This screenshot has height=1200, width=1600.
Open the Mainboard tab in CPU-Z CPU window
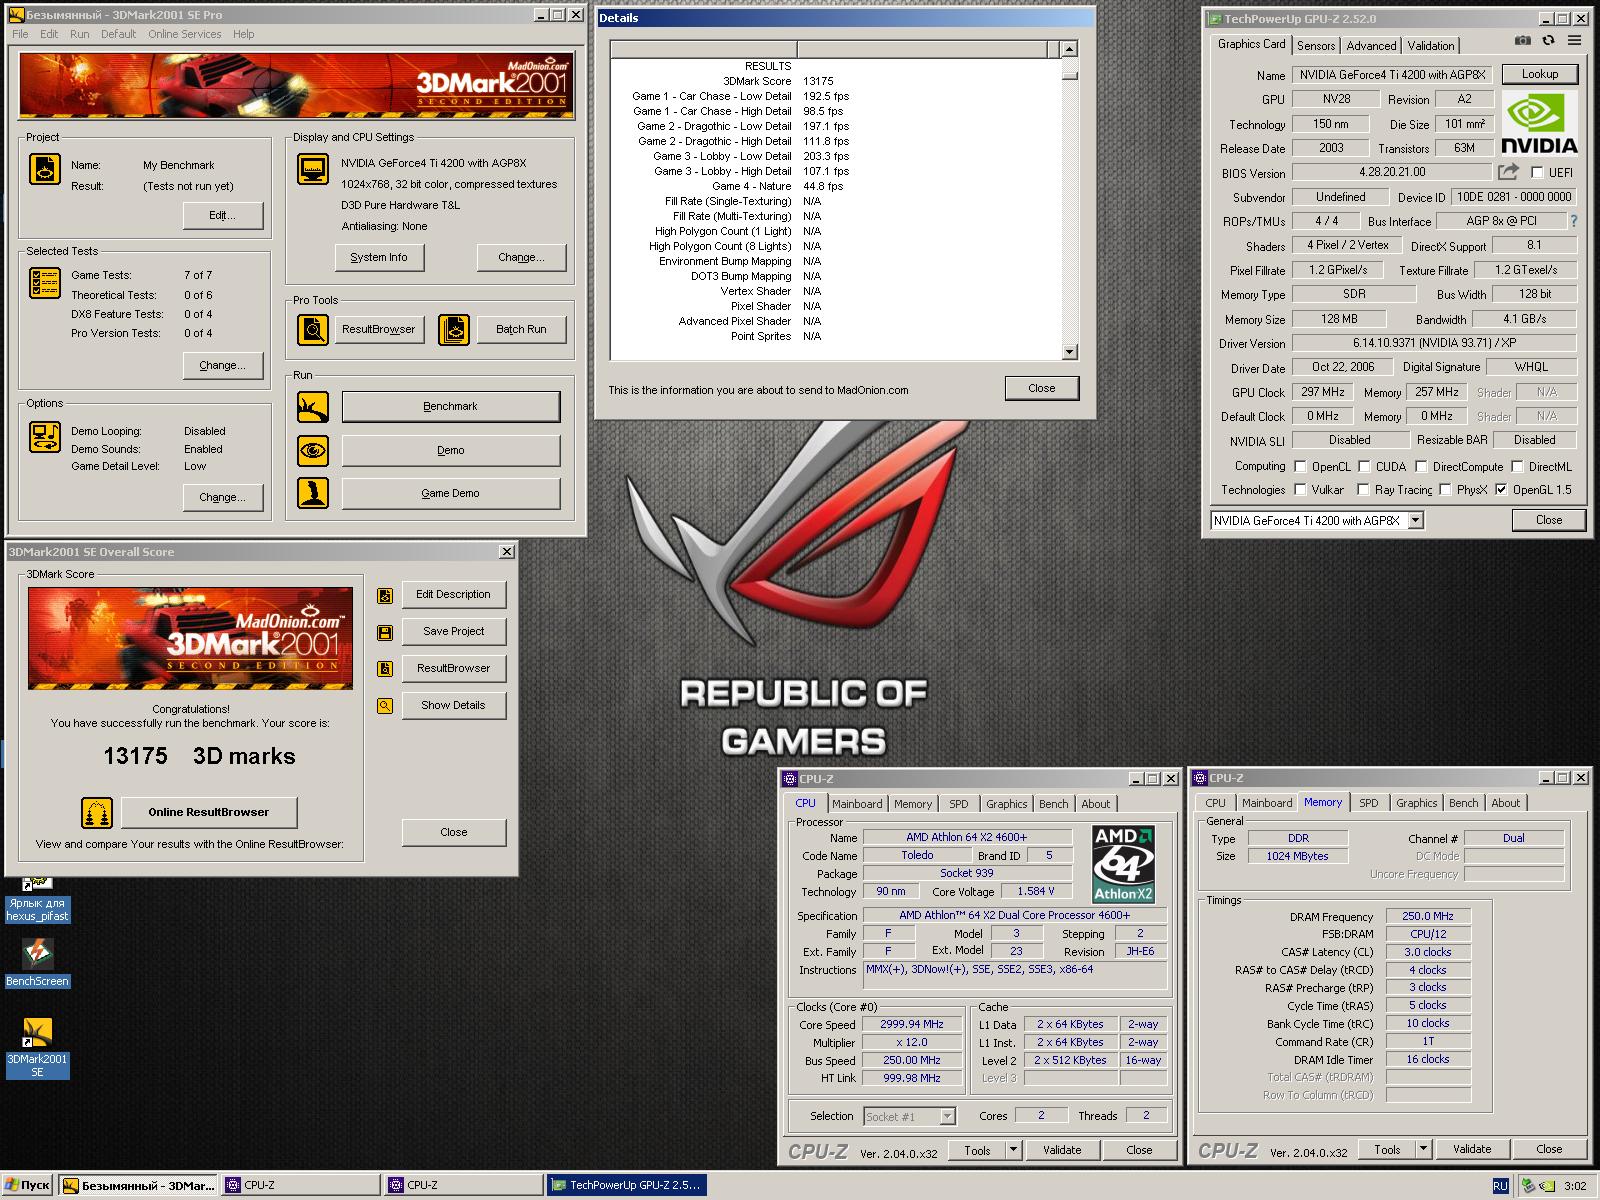pyautogui.click(x=857, y=804)
